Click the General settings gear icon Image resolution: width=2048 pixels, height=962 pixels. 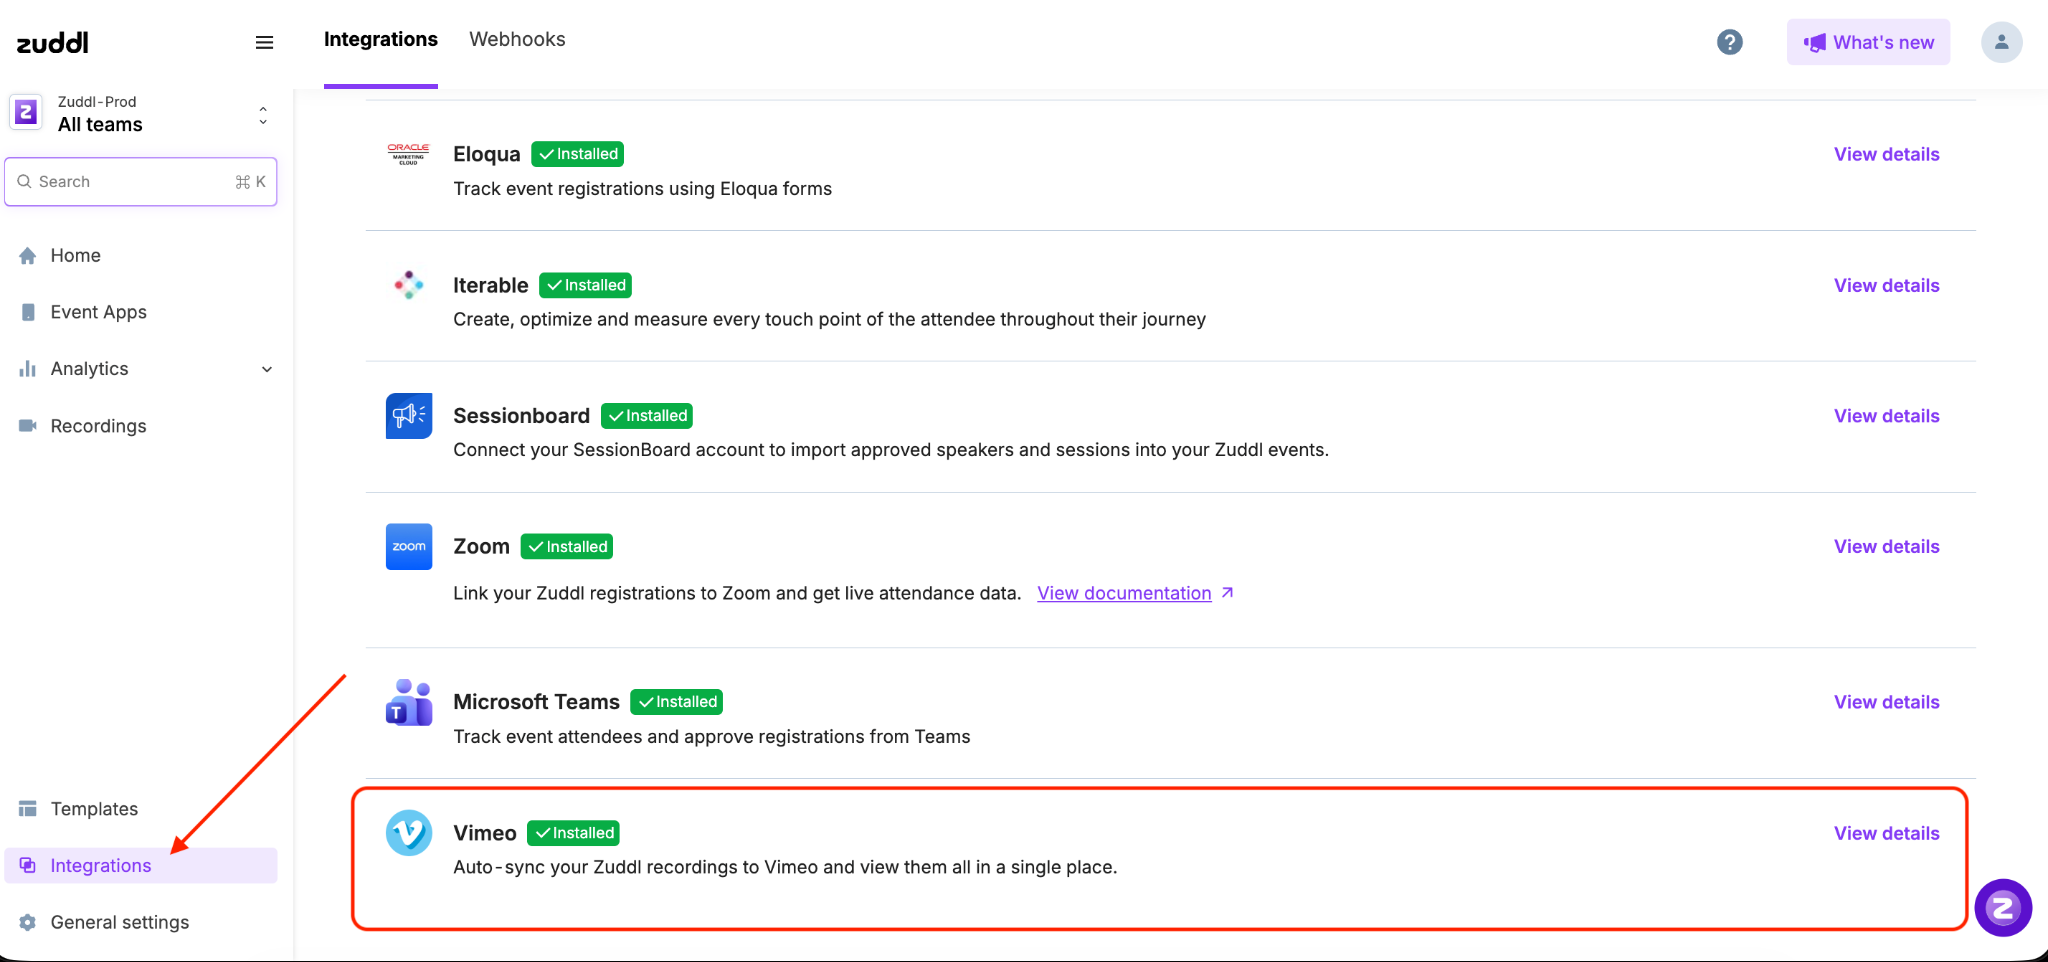click(x=28, y=922)
